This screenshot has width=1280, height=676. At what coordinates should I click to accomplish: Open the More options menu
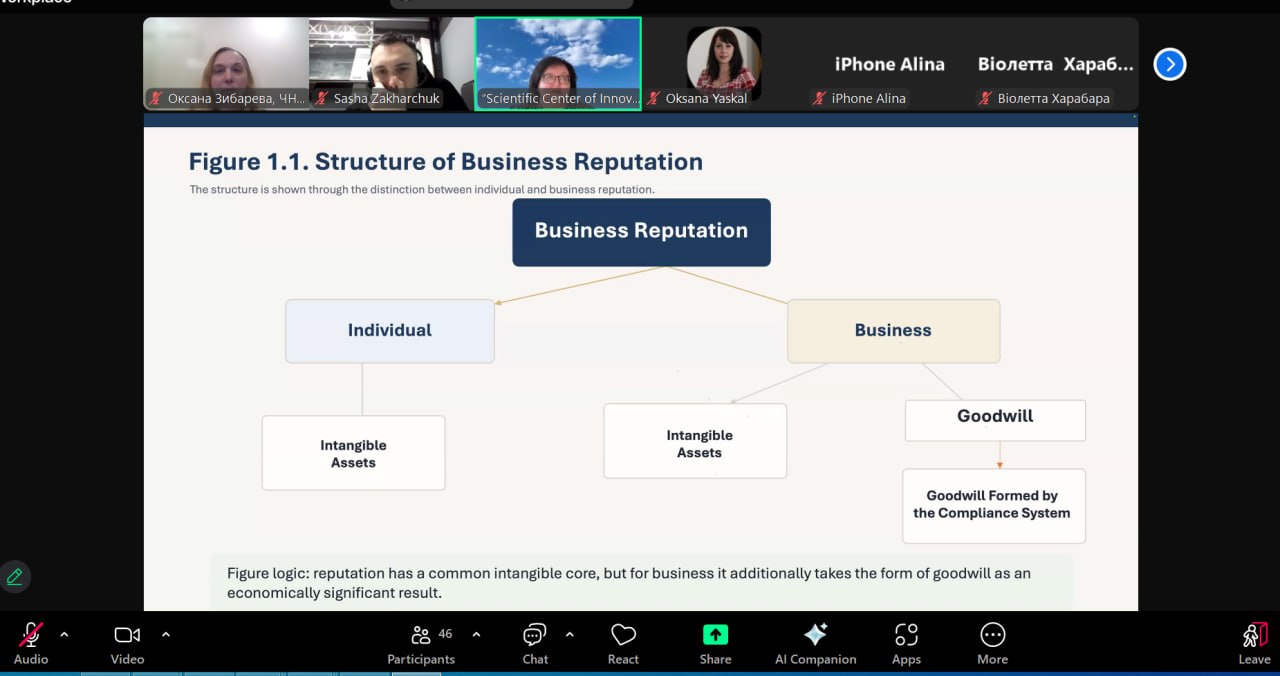coord(992,642)
